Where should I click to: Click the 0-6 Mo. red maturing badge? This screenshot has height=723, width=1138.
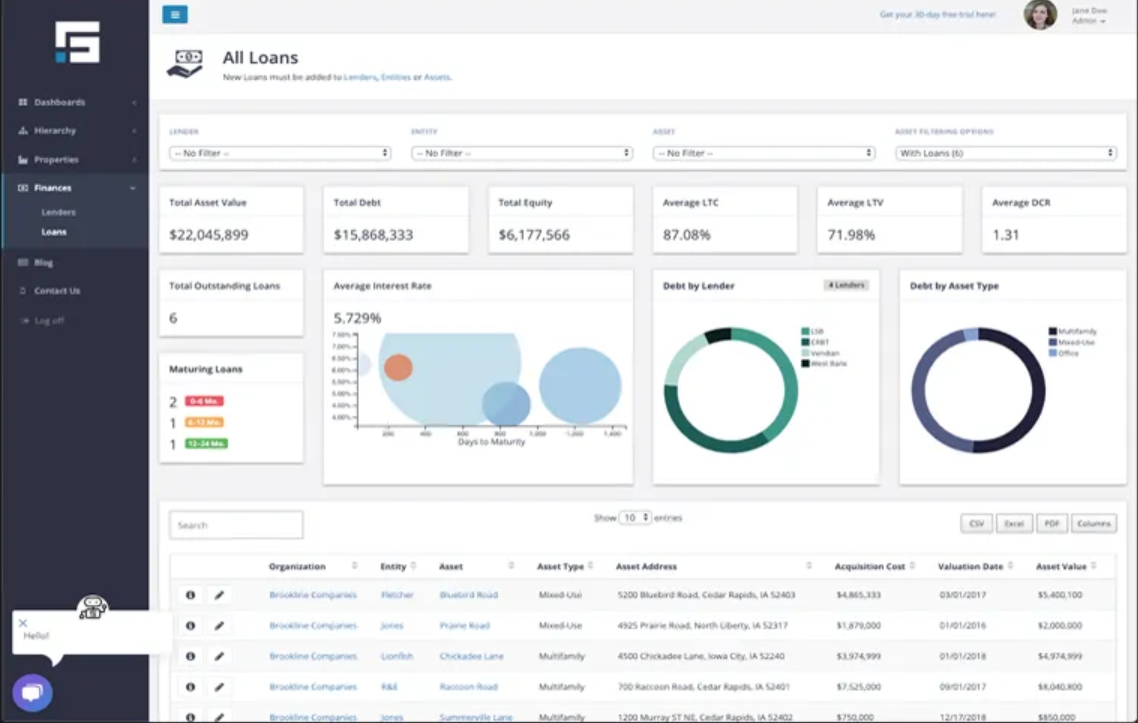pos(204,401)
